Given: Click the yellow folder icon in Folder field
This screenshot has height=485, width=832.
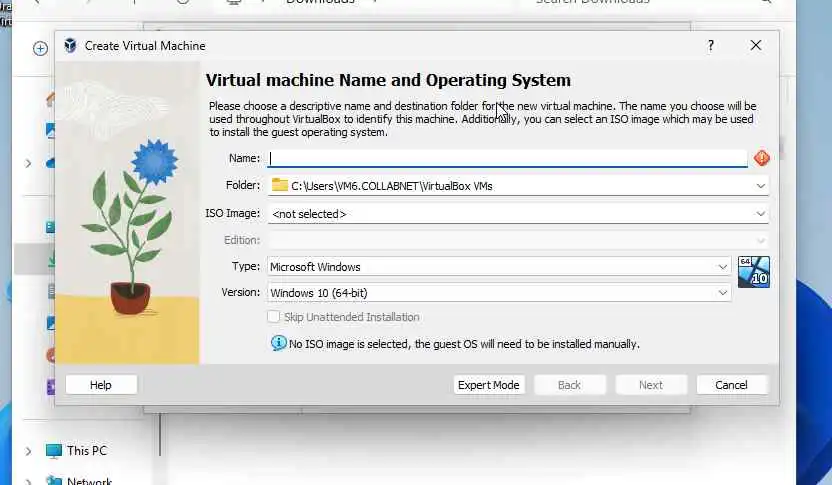Looking at the screenshot, I should [280, 185].
